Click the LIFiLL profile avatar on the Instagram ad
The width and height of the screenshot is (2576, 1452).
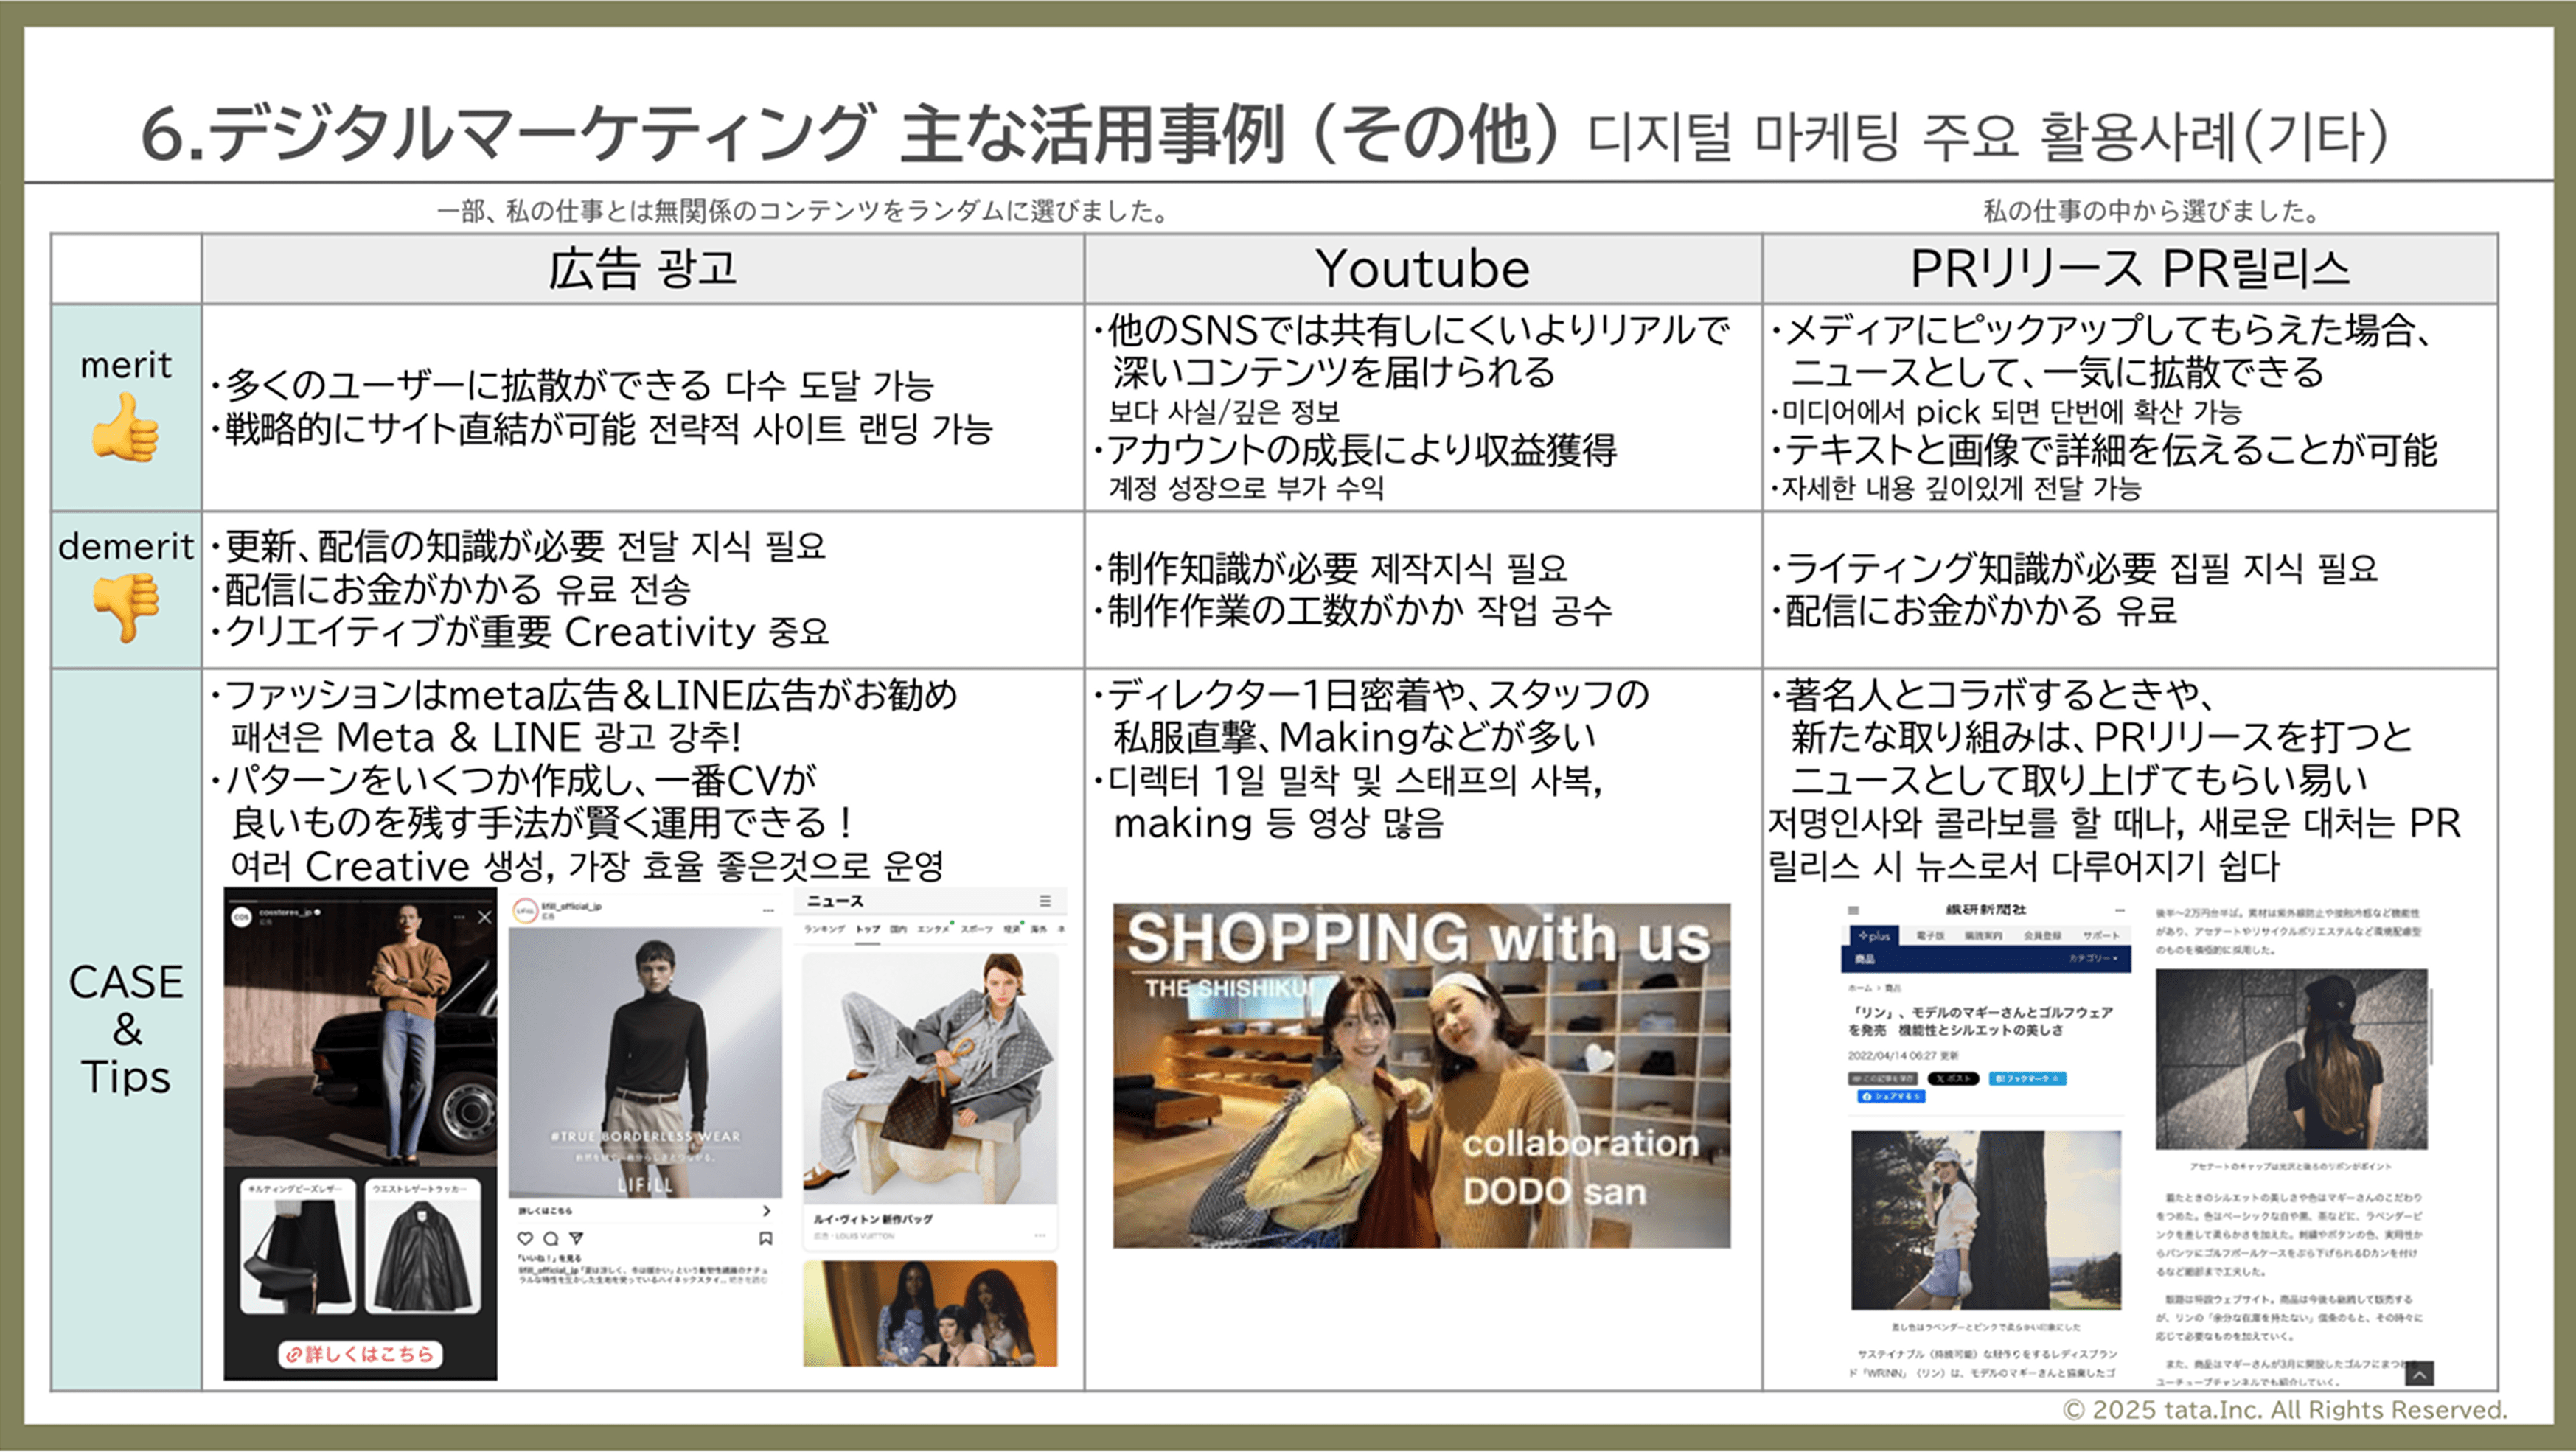point(526,911)
